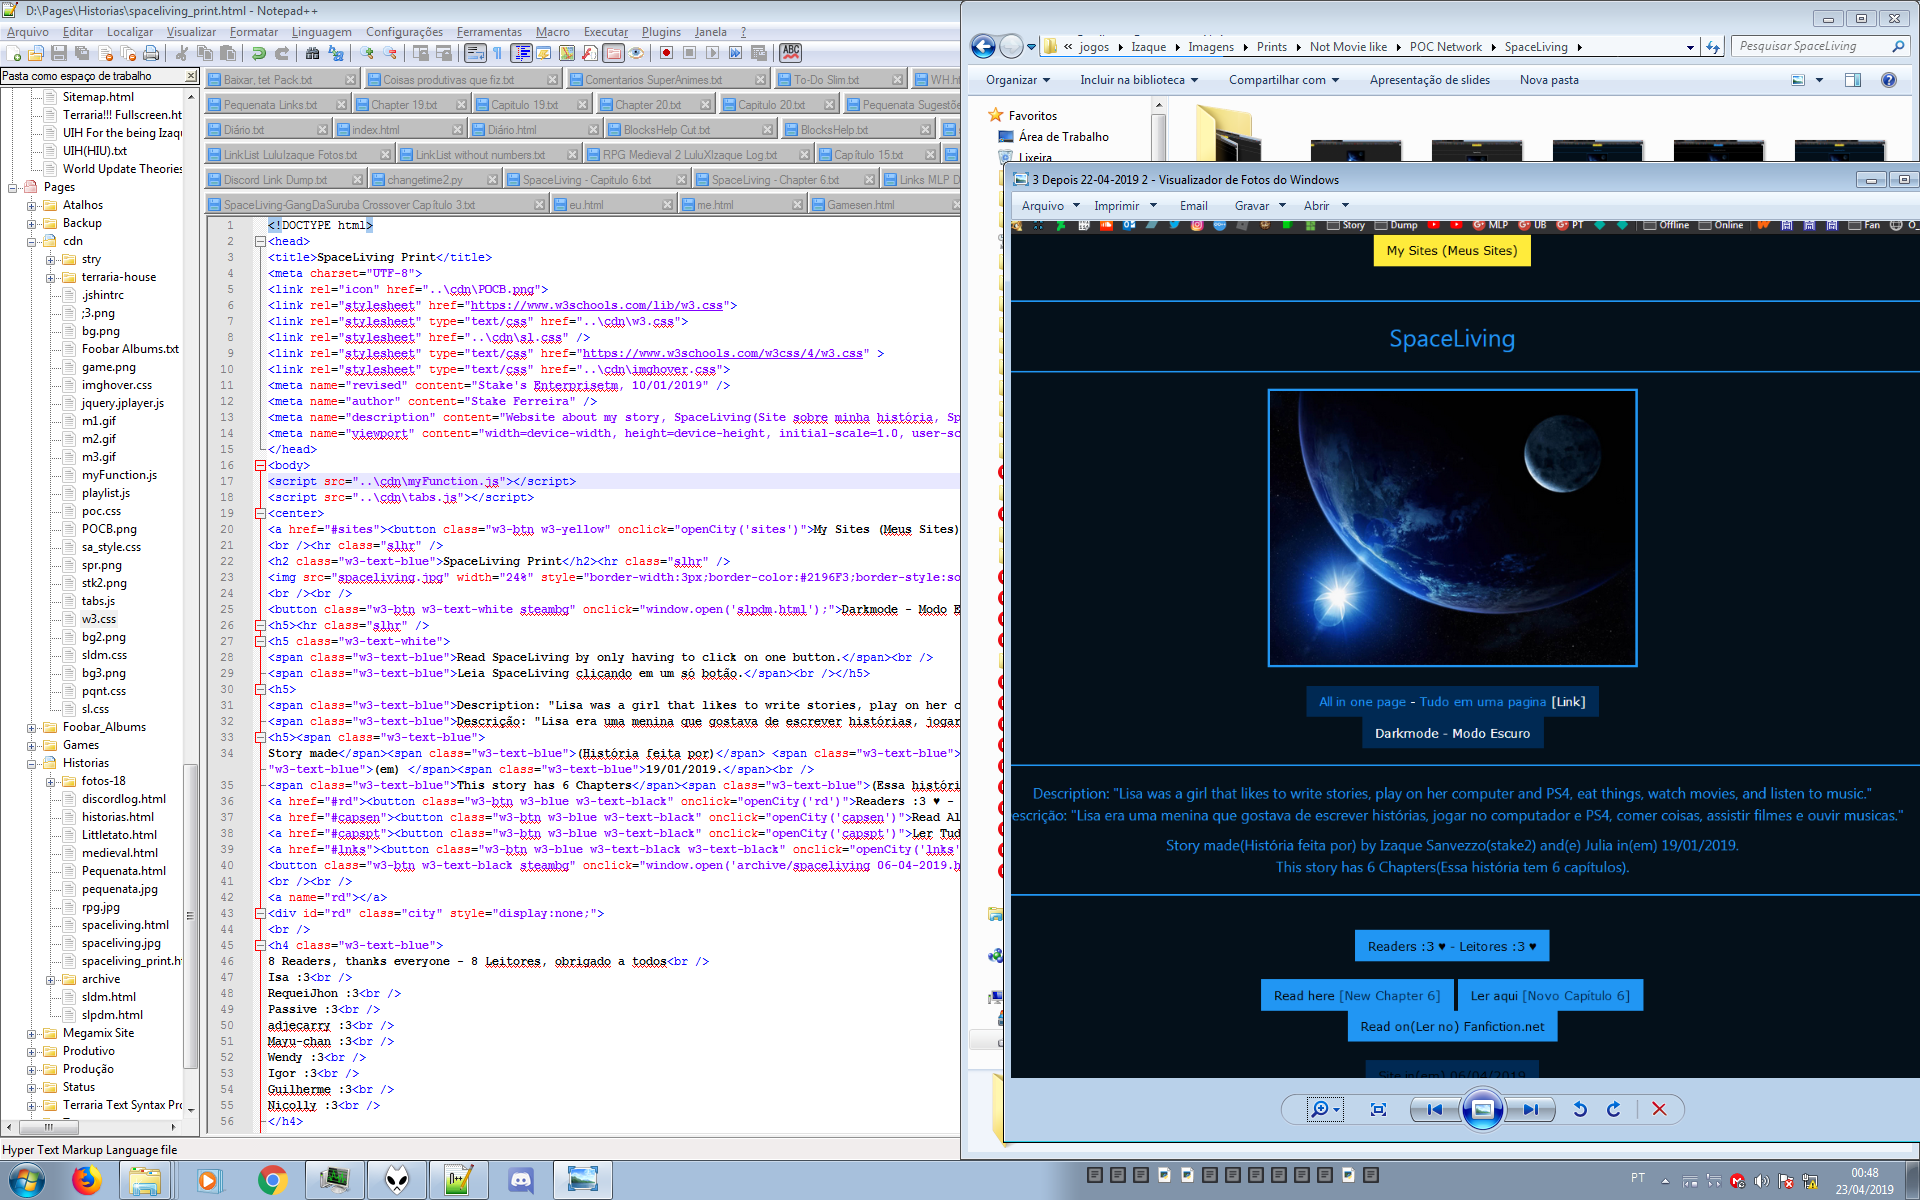This screenshot has height=1200, width=1920.
Task: Delete the photo with the red X
Action: coord(1659,1109)
